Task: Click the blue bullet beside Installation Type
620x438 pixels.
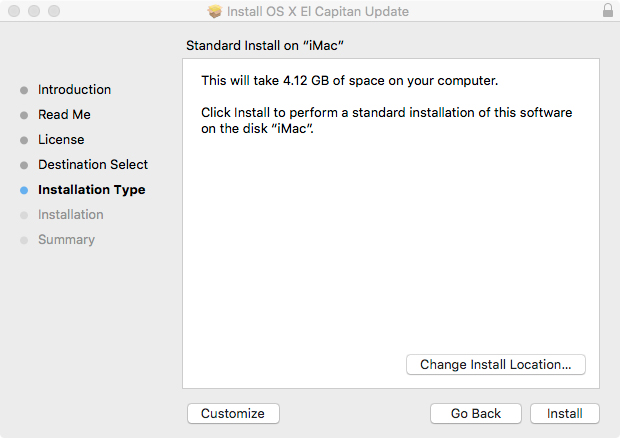Action: coord(24,190)
